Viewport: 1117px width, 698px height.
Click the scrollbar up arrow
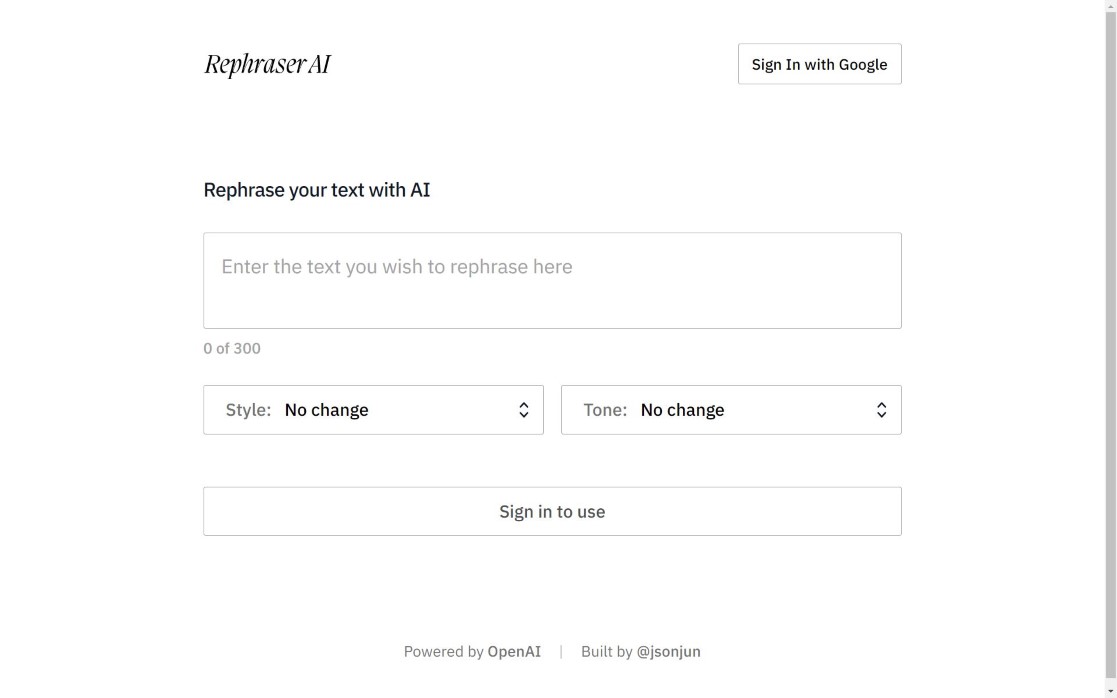click(x=1110, y=6)
